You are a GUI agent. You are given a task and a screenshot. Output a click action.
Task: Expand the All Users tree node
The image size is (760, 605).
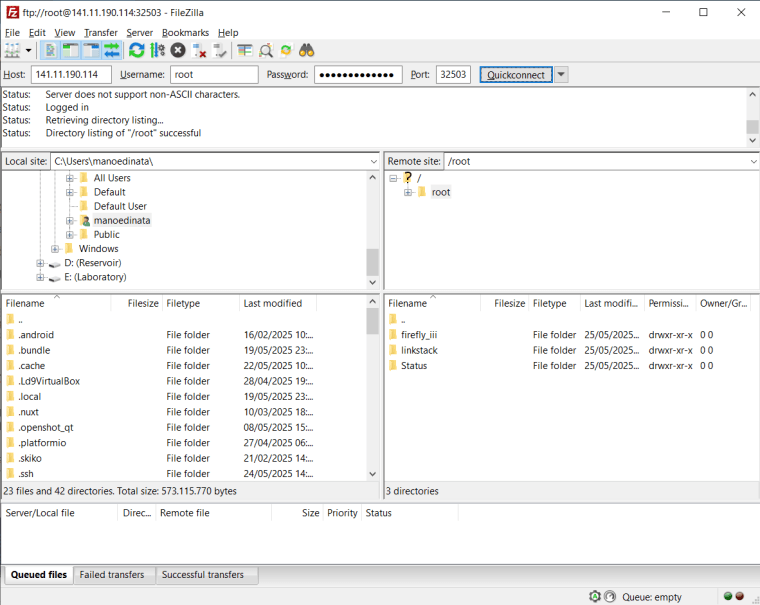point(70,178)
